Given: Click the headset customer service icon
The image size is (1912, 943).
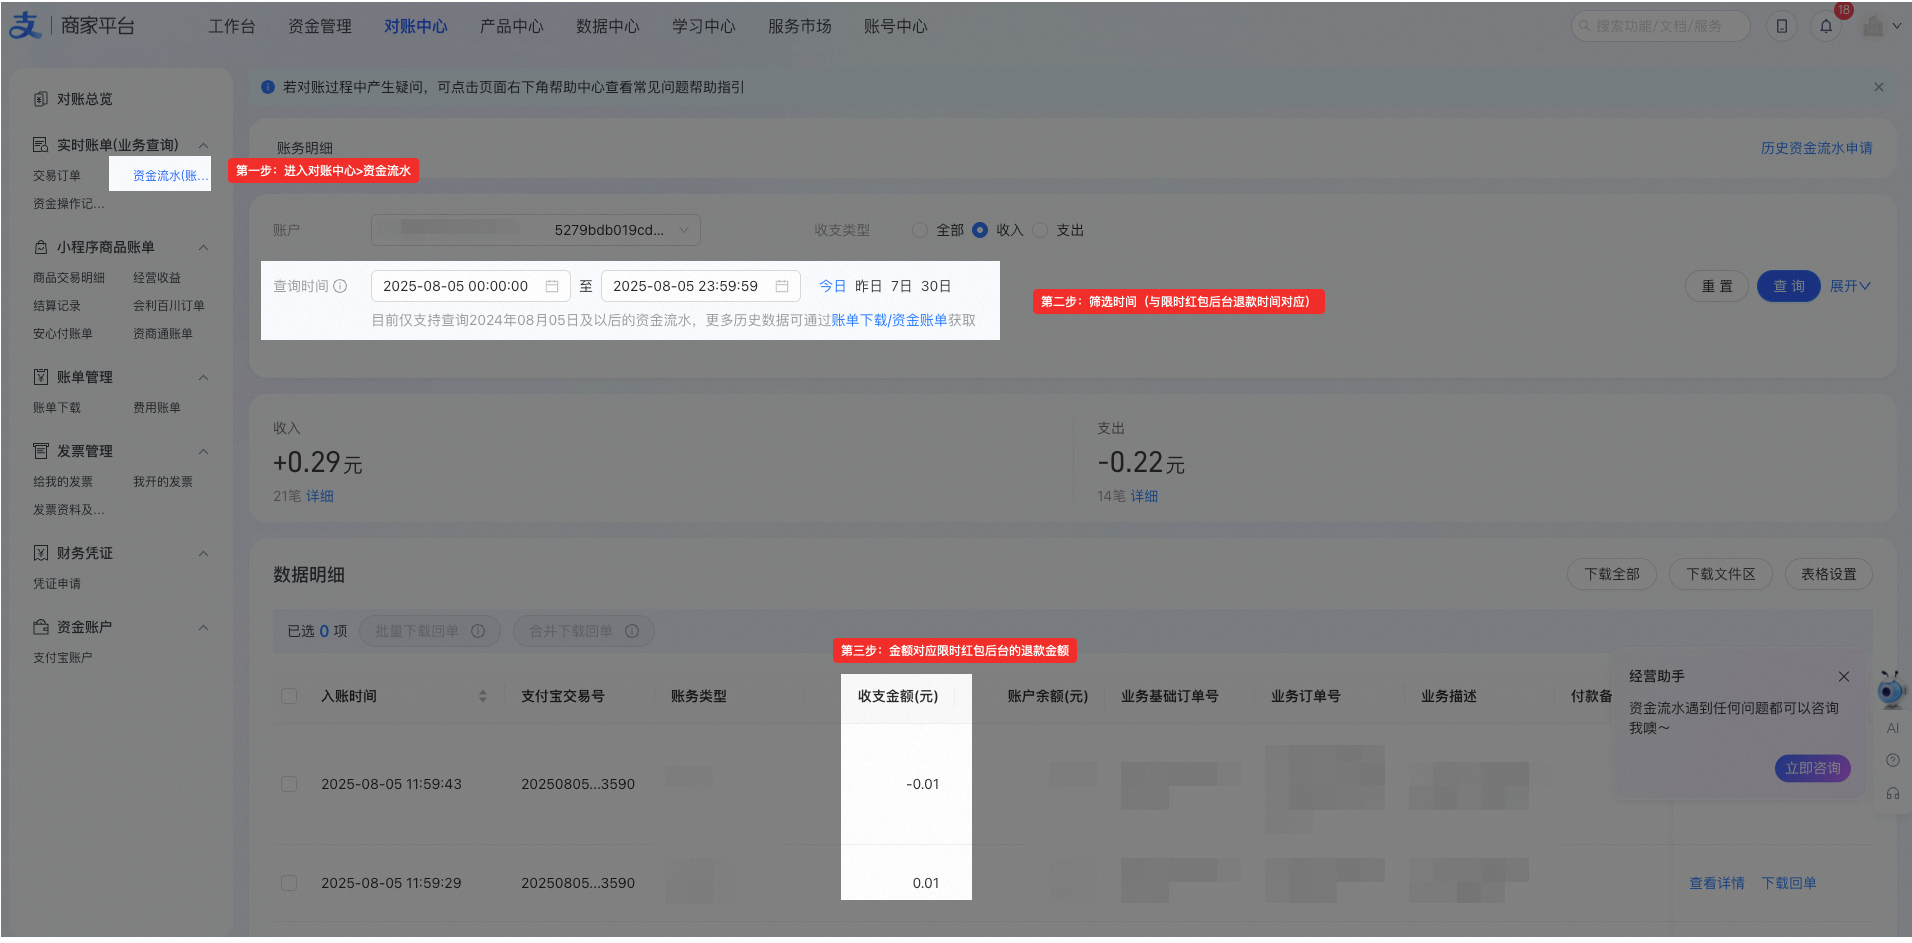Looking at the screenshot, I should click(1893, 793).
